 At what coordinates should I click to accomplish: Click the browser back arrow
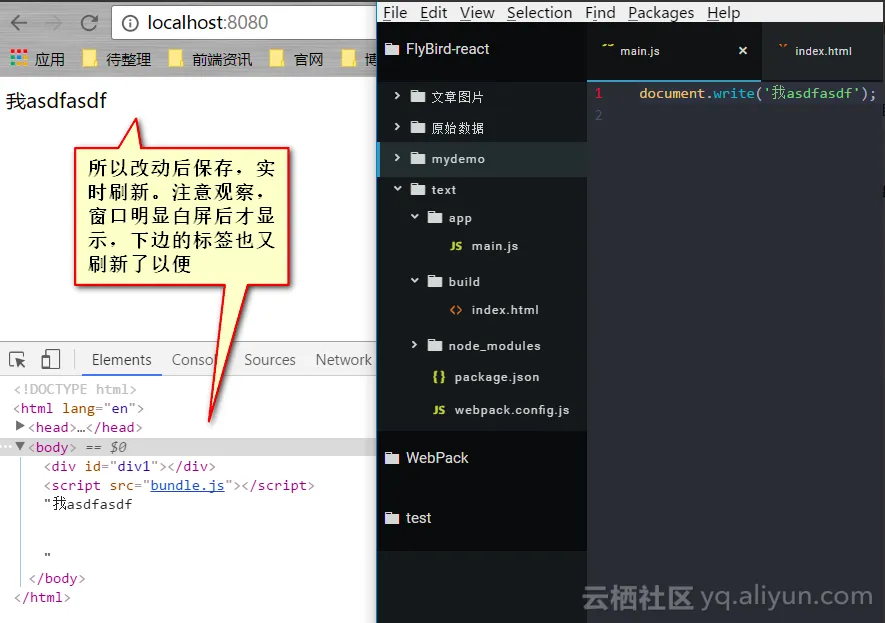pos(19,23)
